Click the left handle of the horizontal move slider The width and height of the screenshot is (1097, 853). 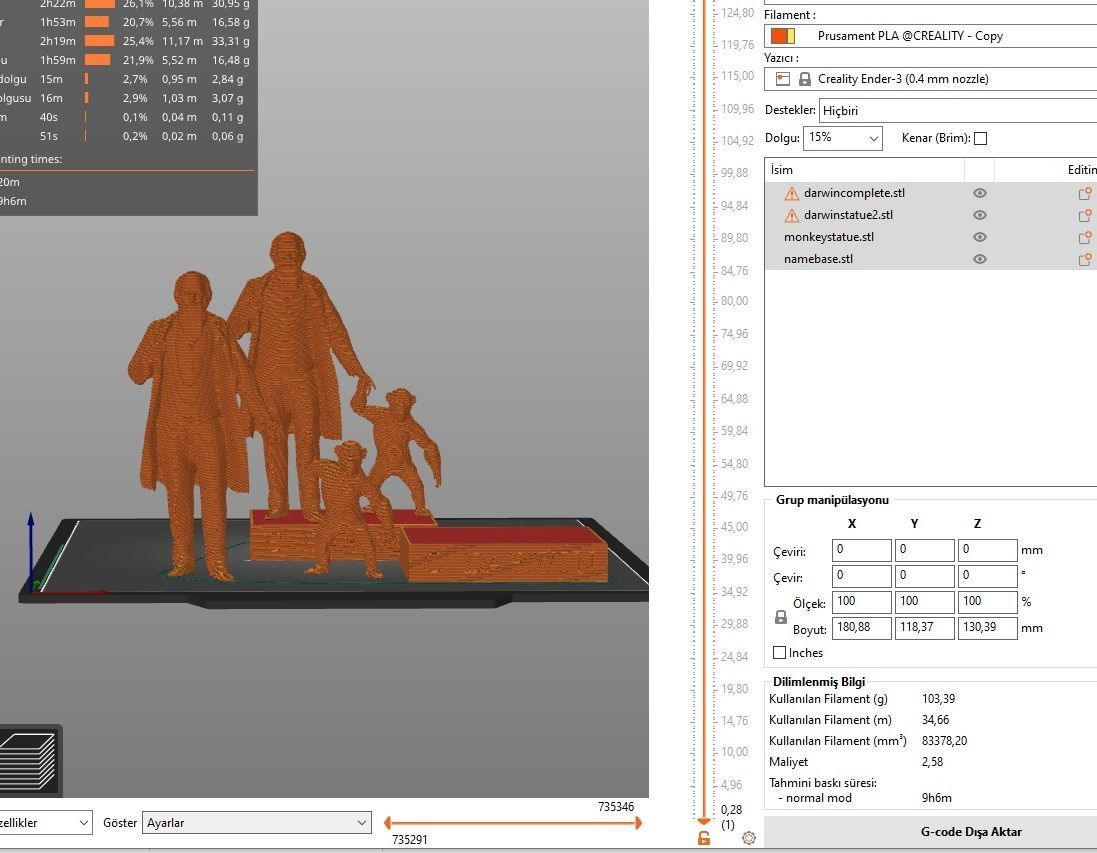pos(388,823)
